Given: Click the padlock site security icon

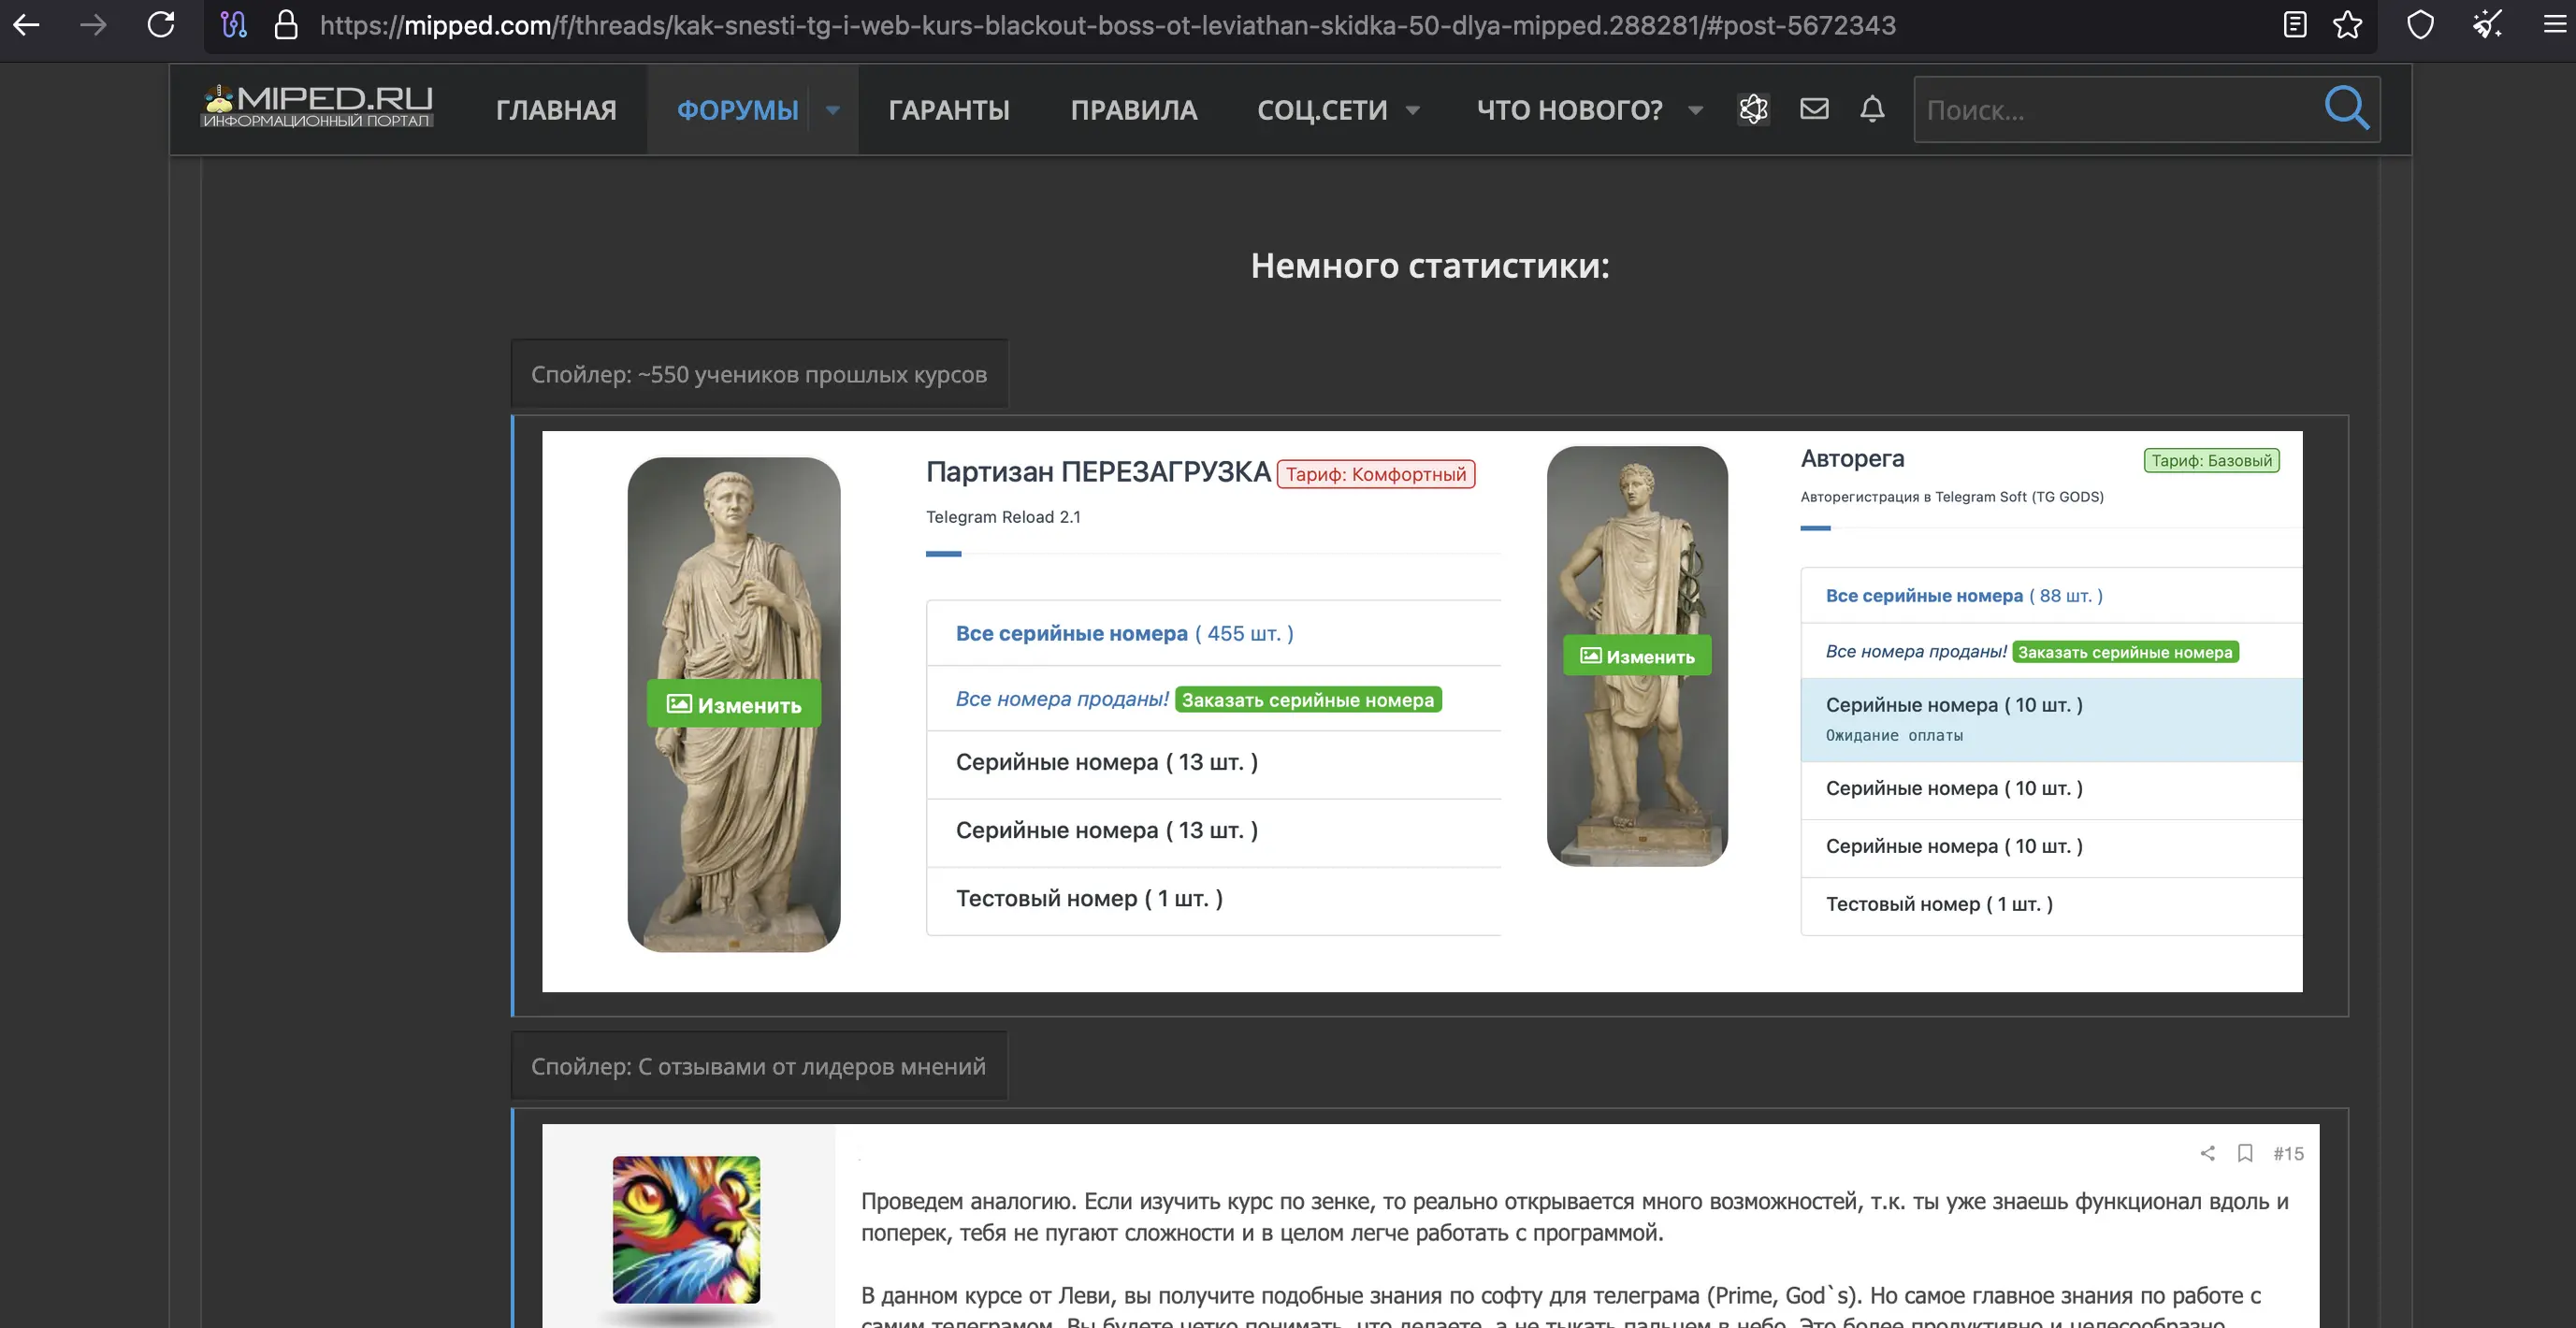Looking at the screenshot, I should tap(286, 25).
